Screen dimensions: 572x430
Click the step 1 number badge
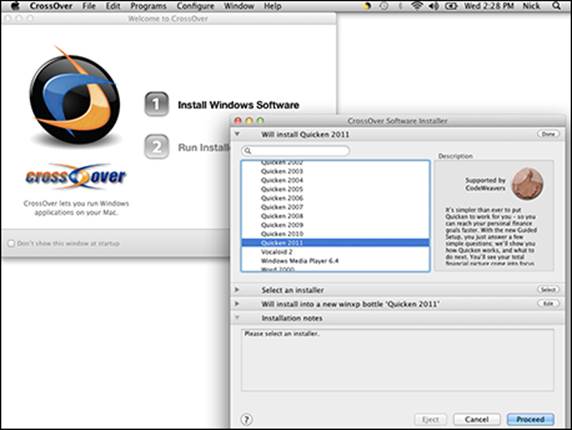(156, 104)
